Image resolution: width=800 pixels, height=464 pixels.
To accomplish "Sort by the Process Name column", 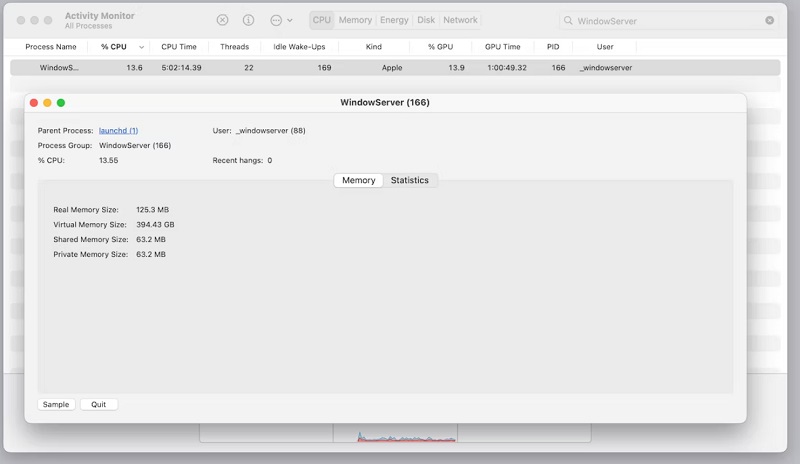I will (50, 47).
